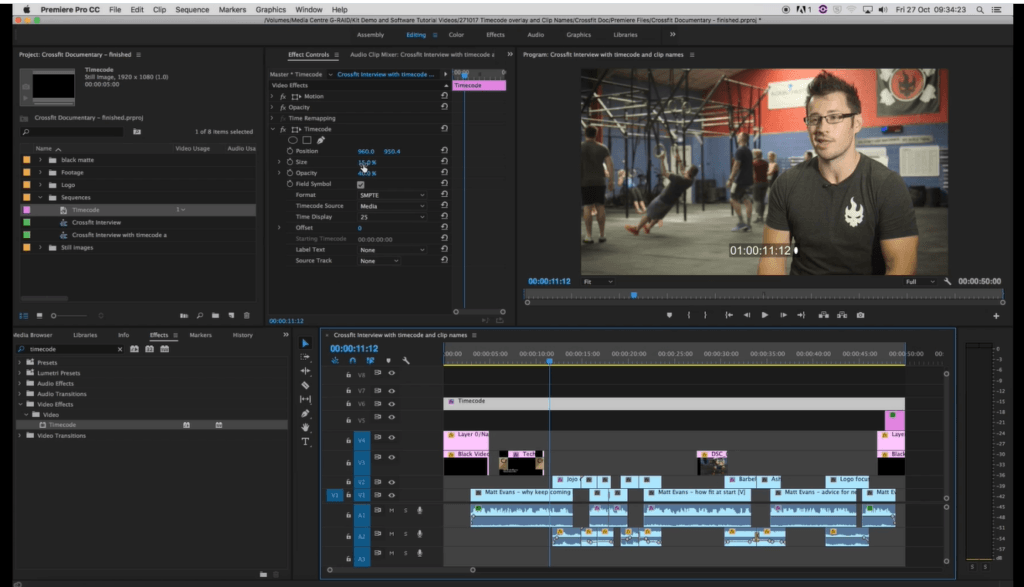
Task: Open the Libraries panel tab
Action: point(85,335)
